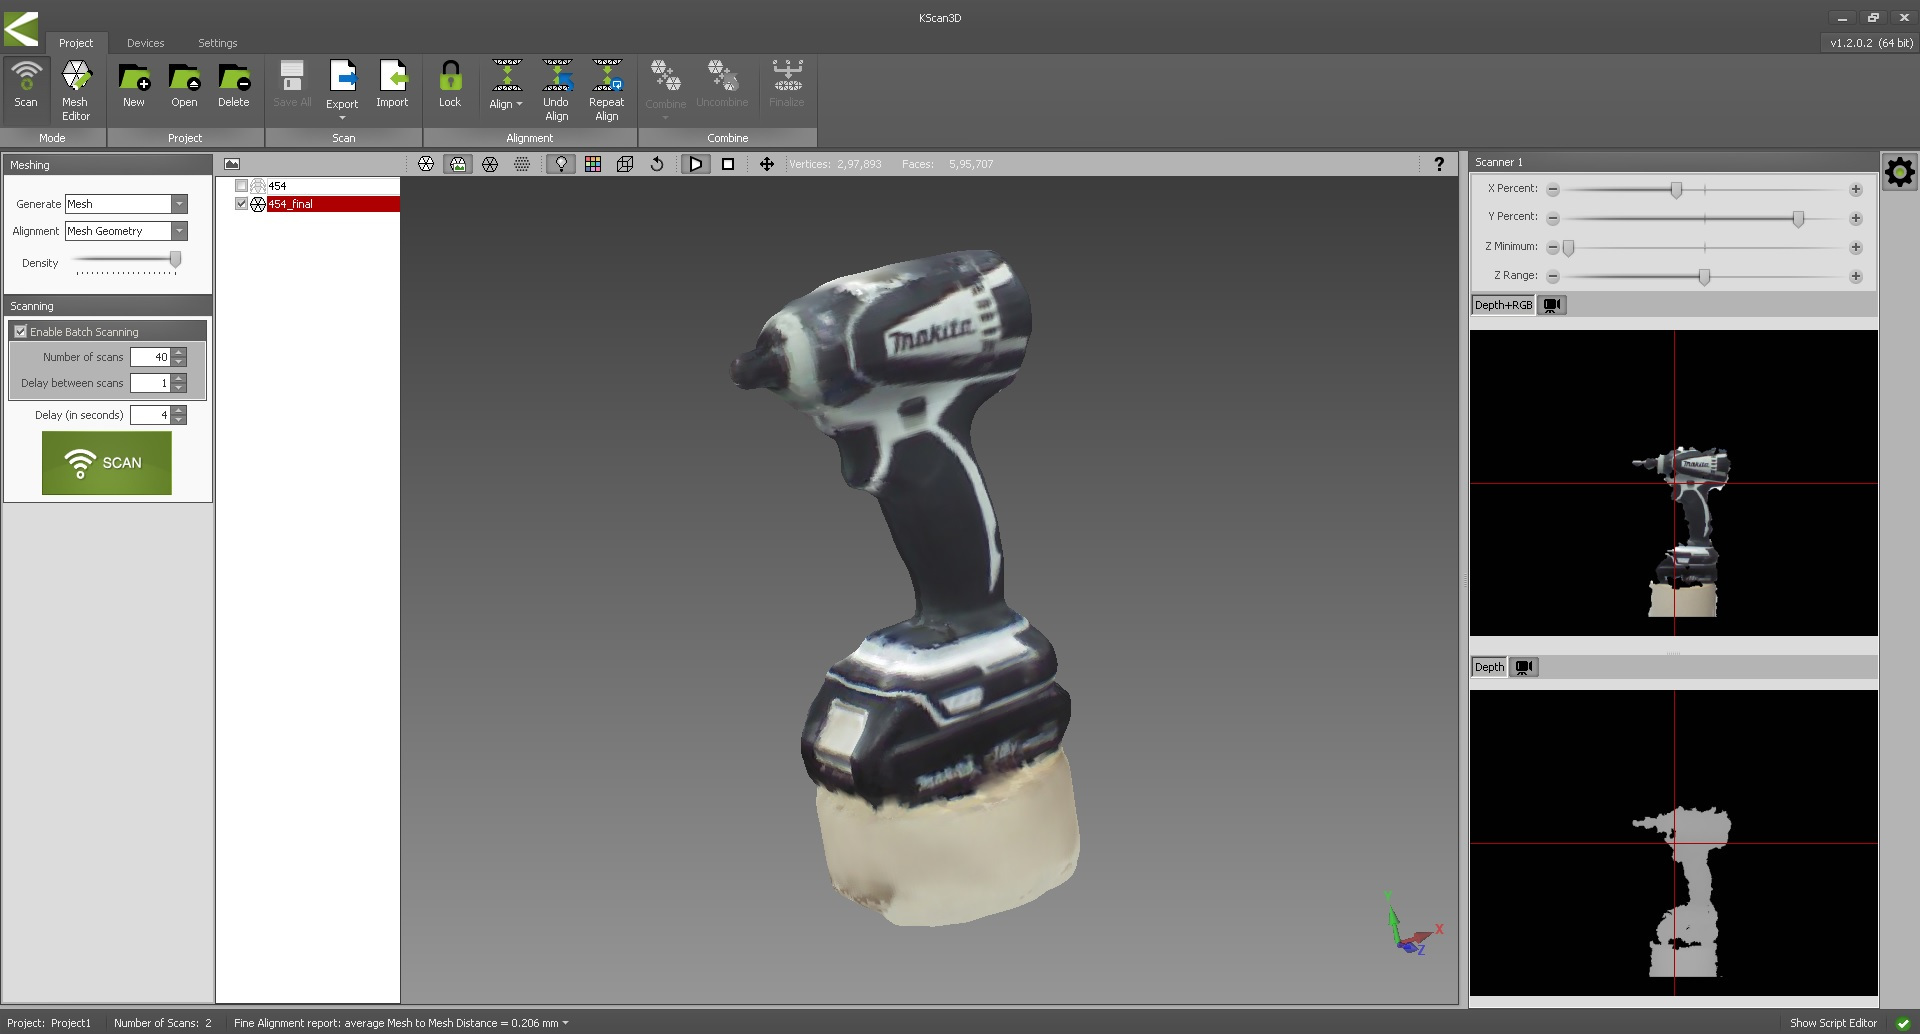Switch to the Devices tab
The image size is (1920, 1034).
coord(145,43)
